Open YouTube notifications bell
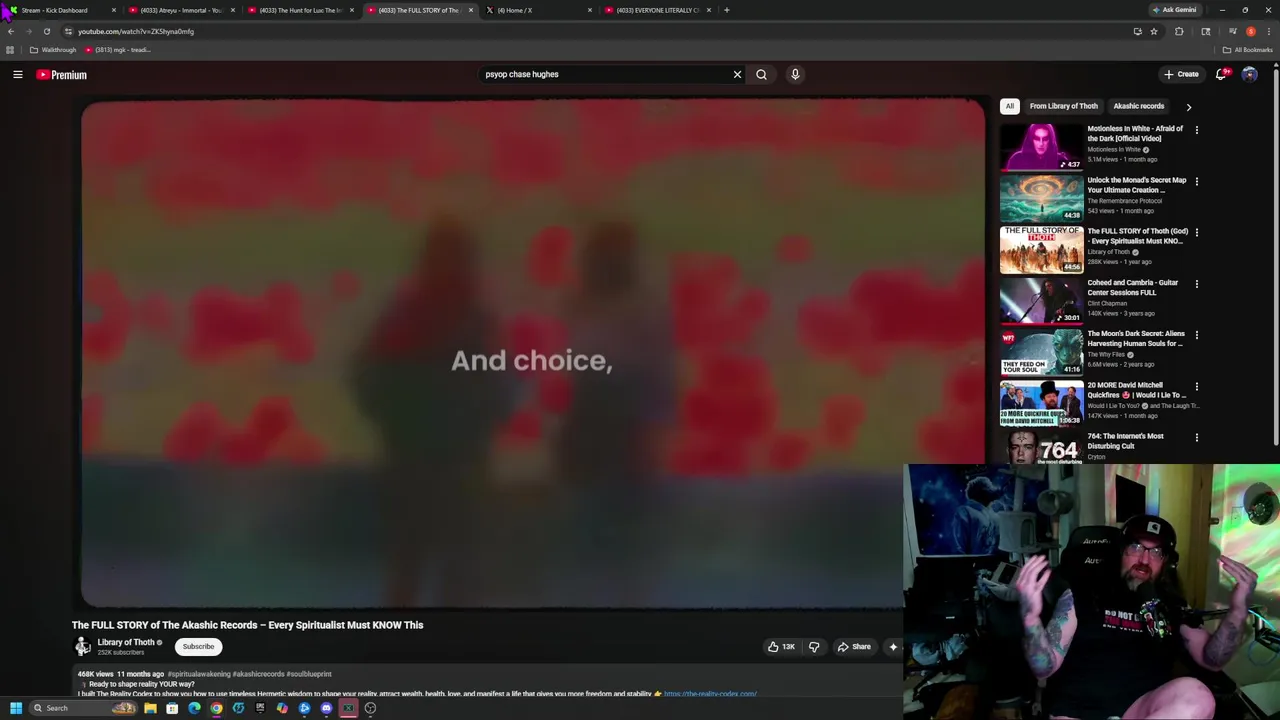Image resolution: width=1280 pixels, height=720 pixels. pyautogui.click(x=1221, y=74)
